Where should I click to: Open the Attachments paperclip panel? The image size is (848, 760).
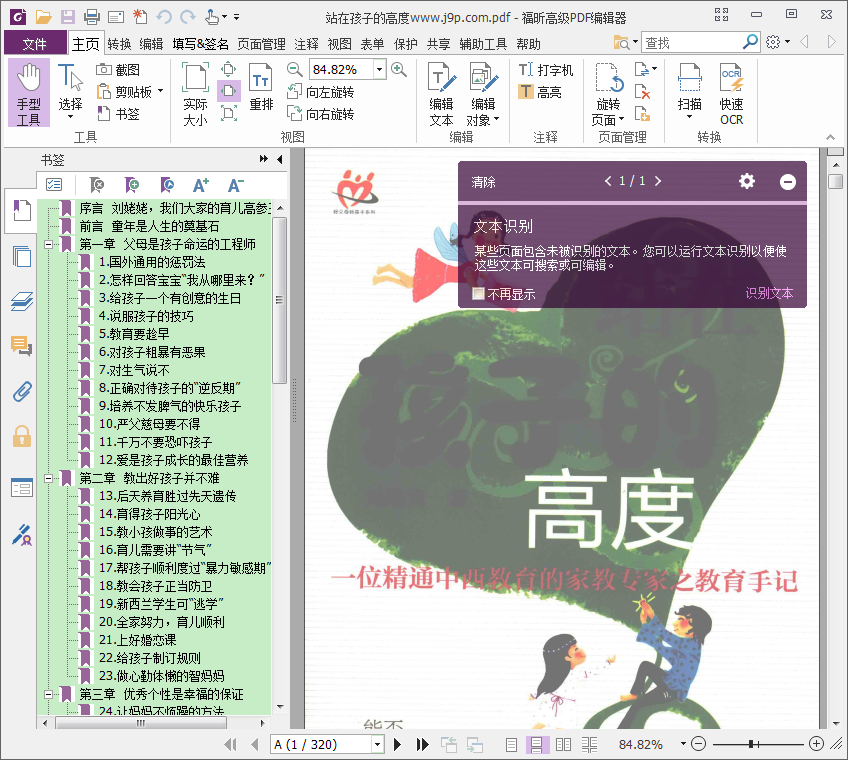[22, 391]
